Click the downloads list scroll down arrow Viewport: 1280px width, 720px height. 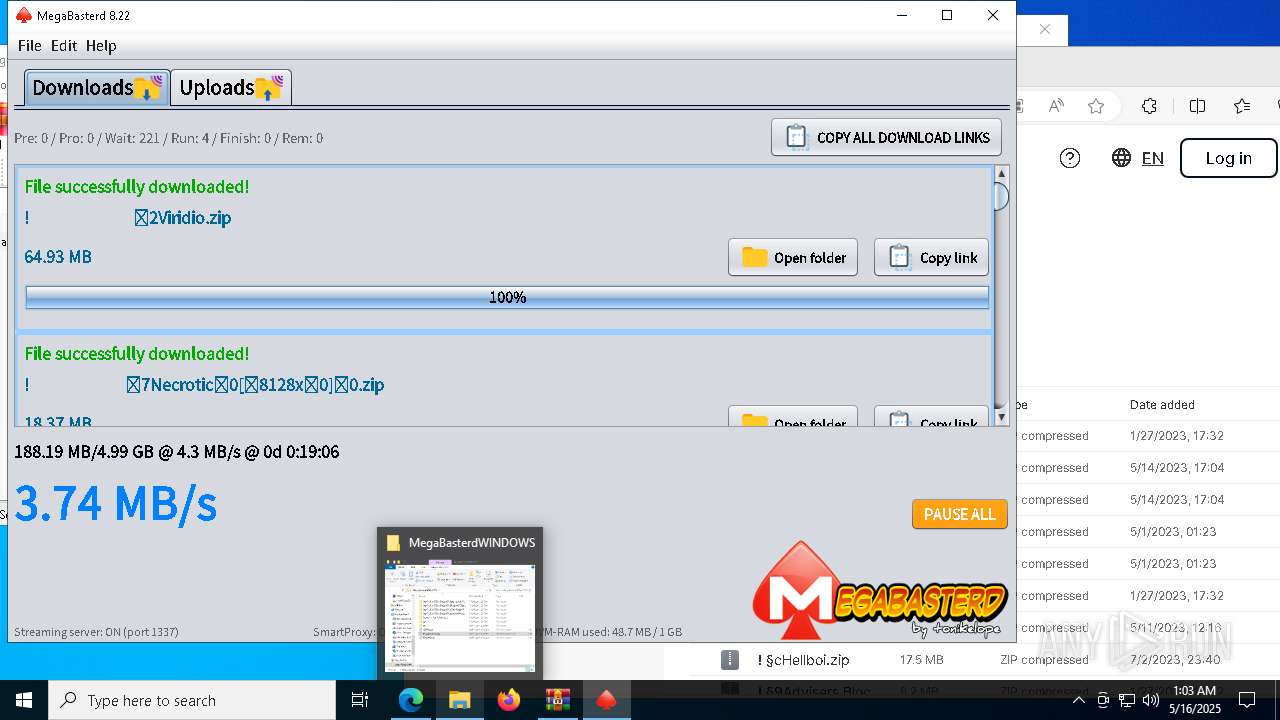pos(1001,417)
